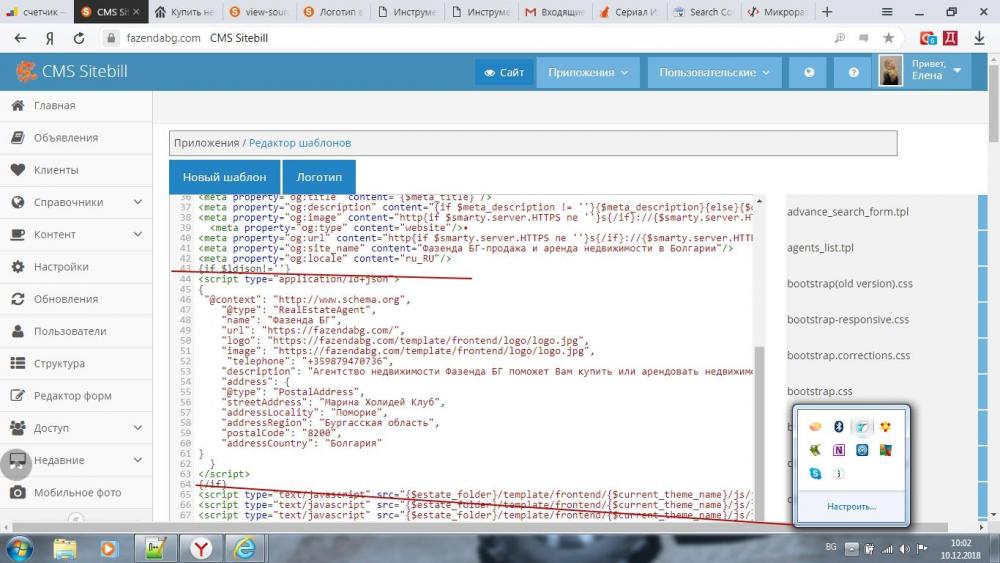Click the Настройки gear icon in sidebar
Image resolution: width=1000 pixels, height=563 pixels.
(x=17, y=267)
